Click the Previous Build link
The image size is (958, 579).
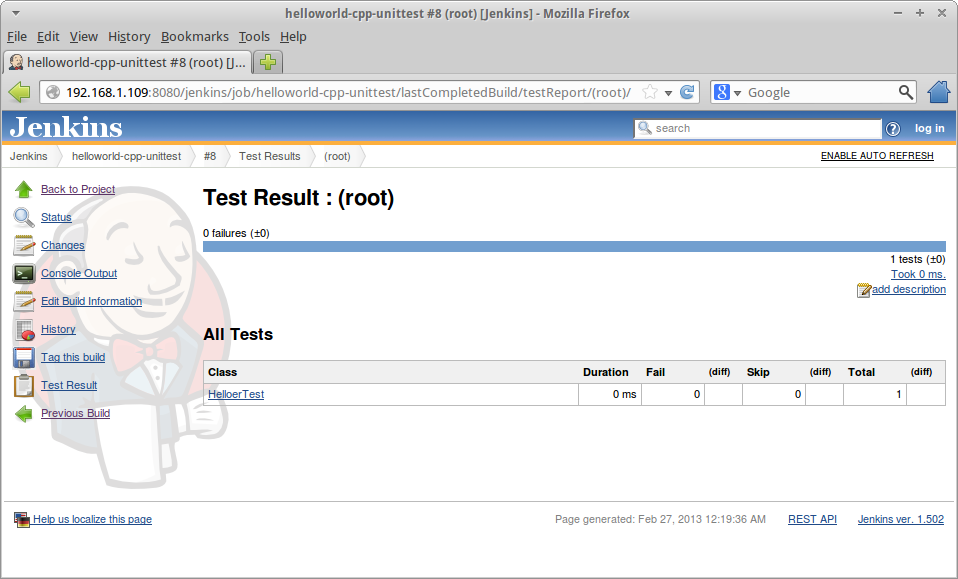click(75, 413)
